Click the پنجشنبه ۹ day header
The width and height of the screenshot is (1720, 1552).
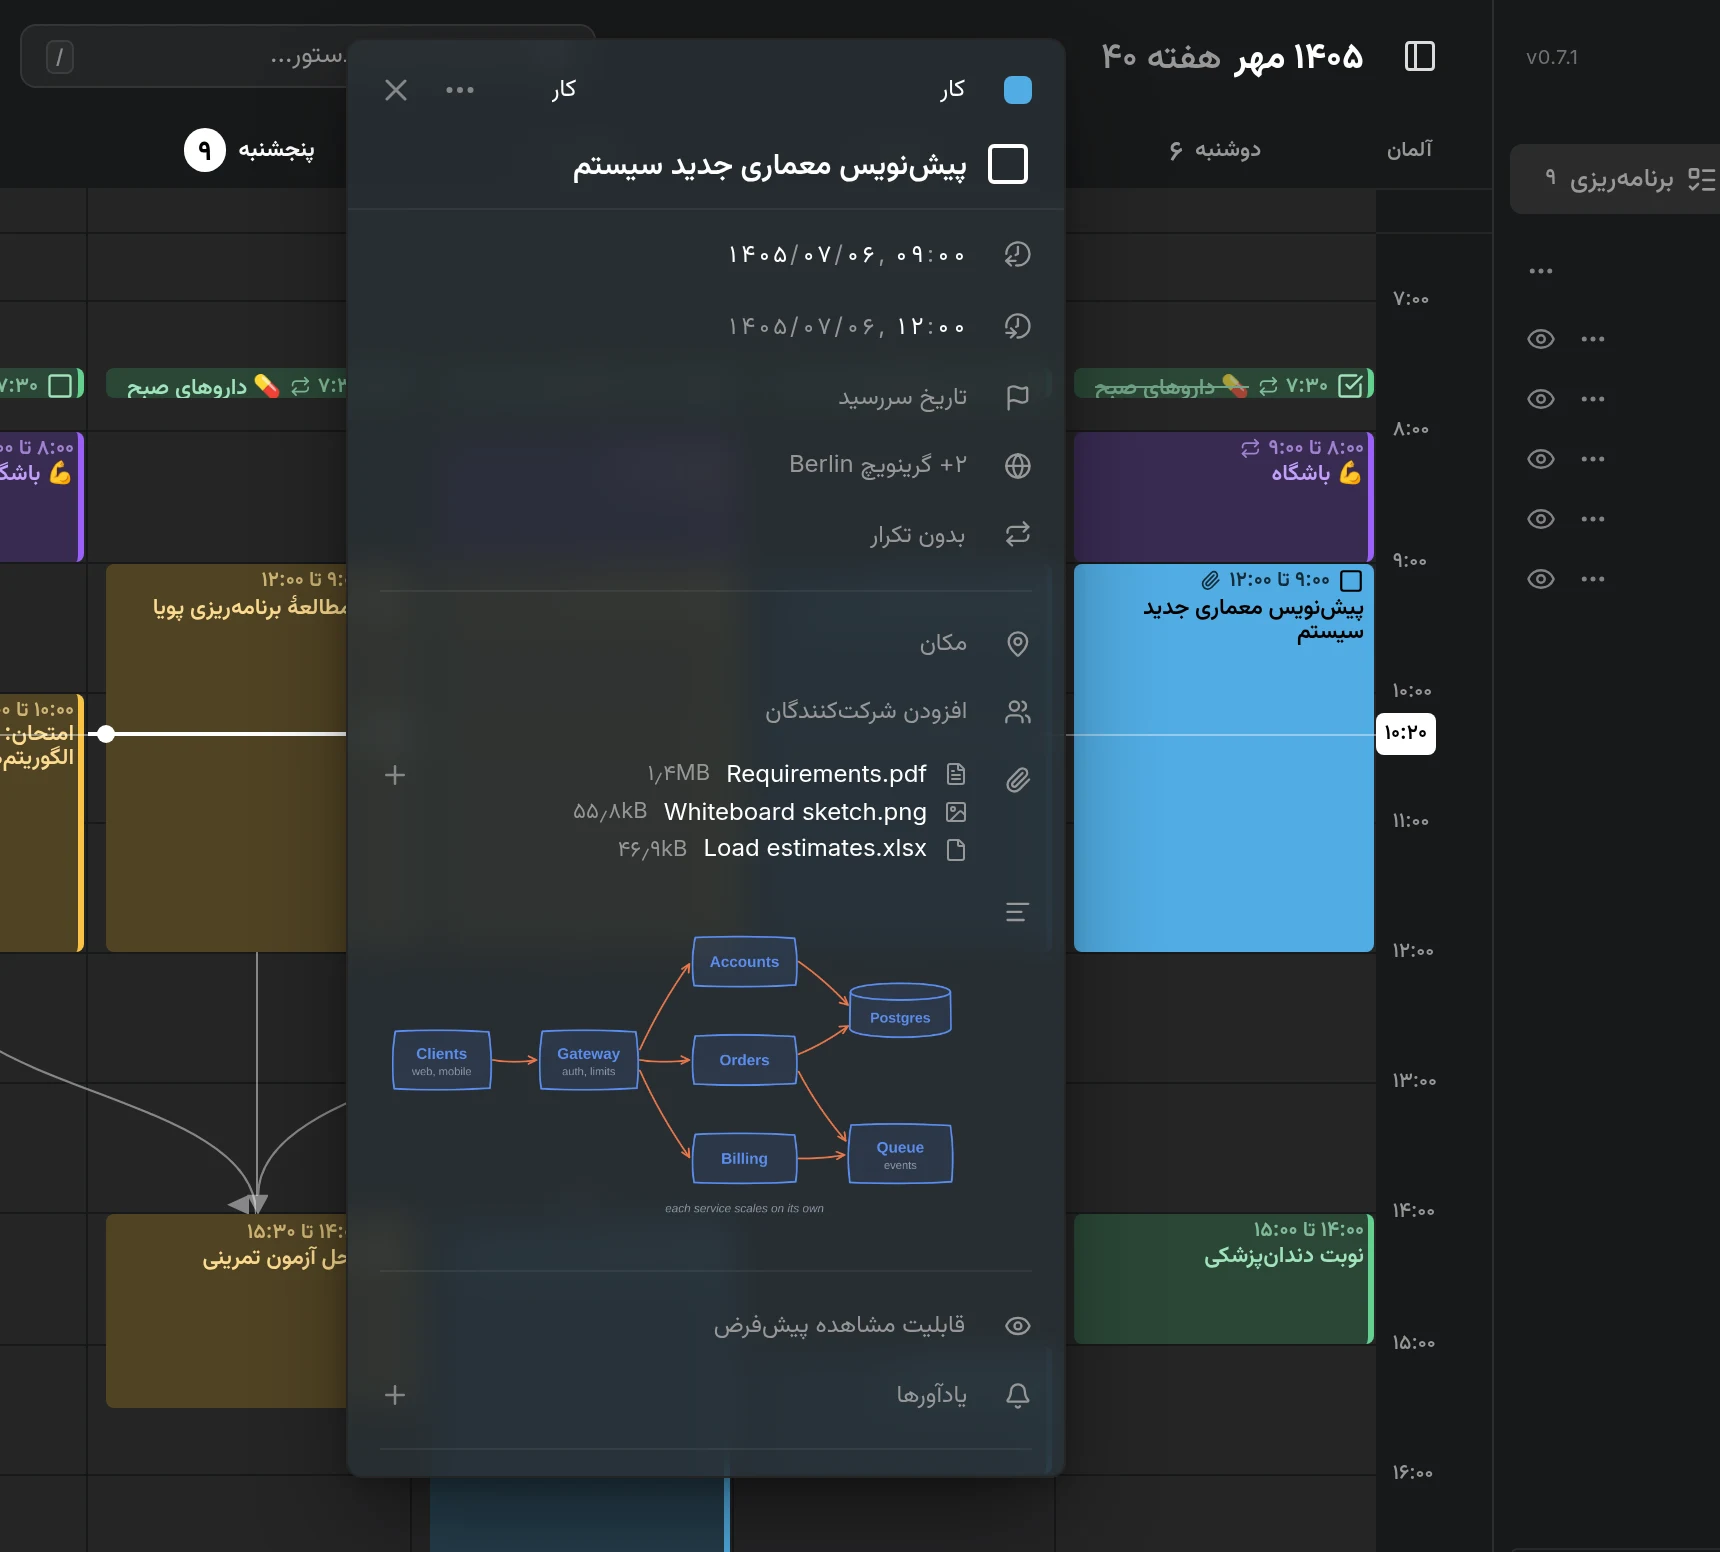[250, 150]
